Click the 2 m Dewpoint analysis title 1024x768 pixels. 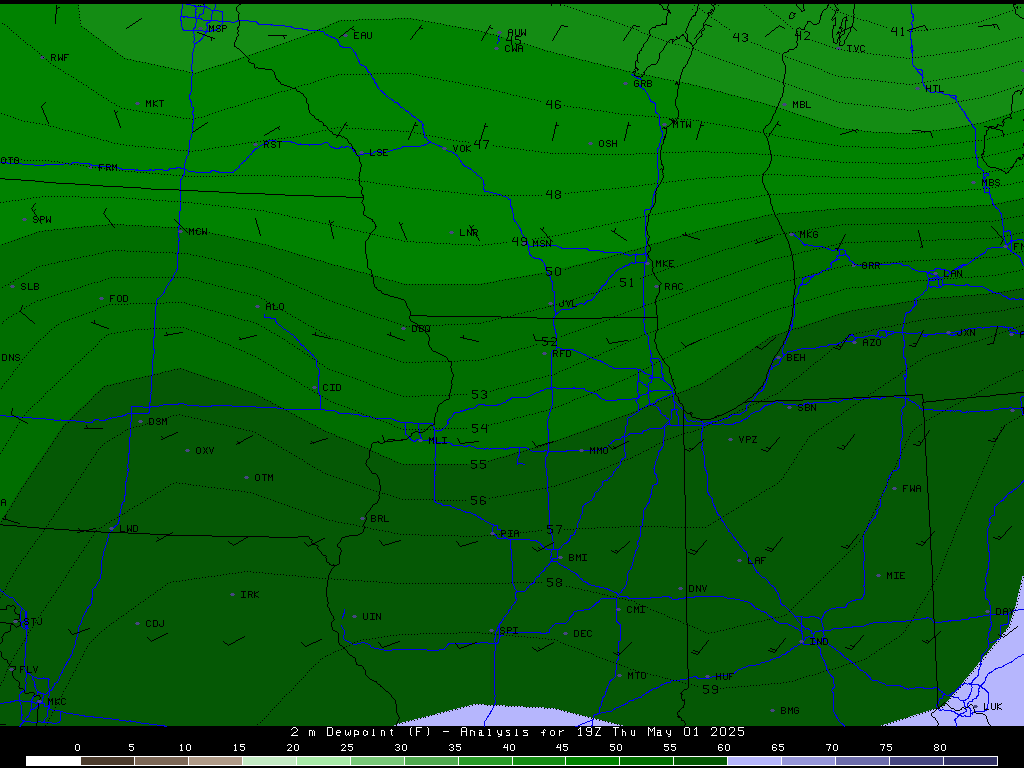point(517,732)
